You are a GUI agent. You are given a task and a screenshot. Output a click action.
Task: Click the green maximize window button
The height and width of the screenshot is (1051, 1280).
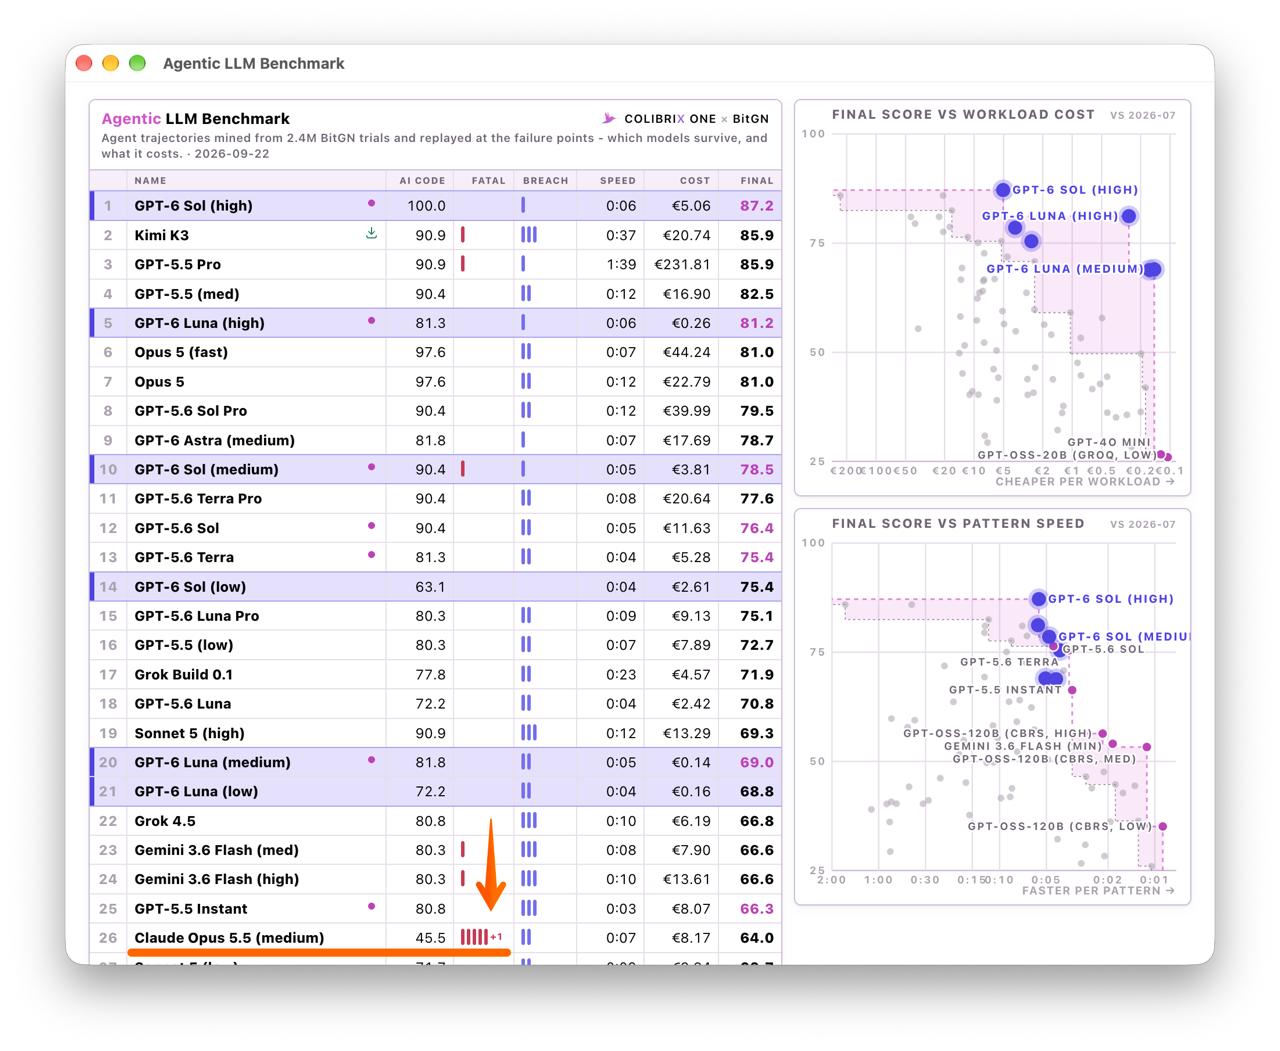138,63
